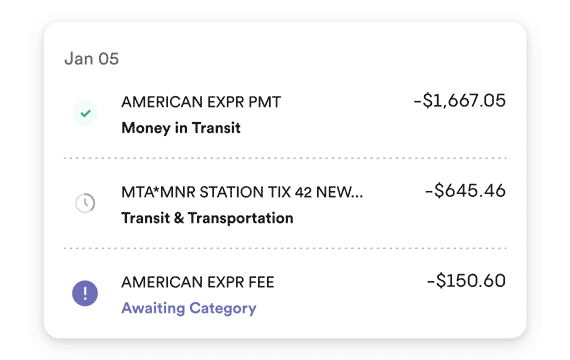Click the word Category in purple label

[223, 308]
